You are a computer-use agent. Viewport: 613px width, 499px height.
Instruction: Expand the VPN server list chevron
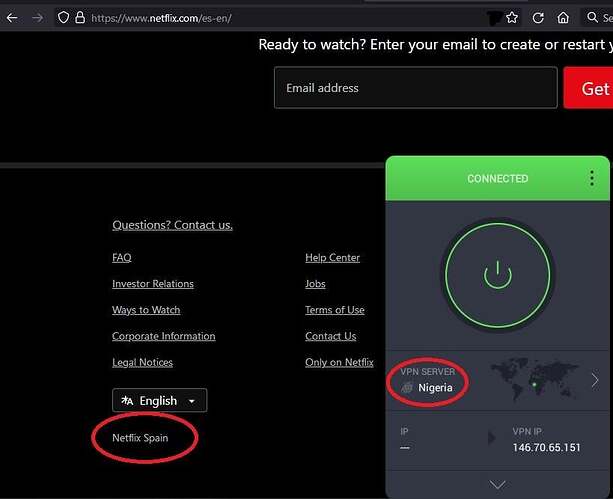tap(595, 380)
